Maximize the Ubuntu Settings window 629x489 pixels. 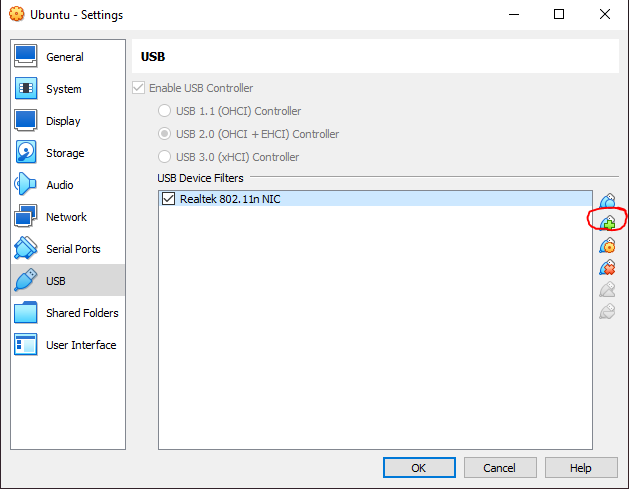tap(559, 14)
